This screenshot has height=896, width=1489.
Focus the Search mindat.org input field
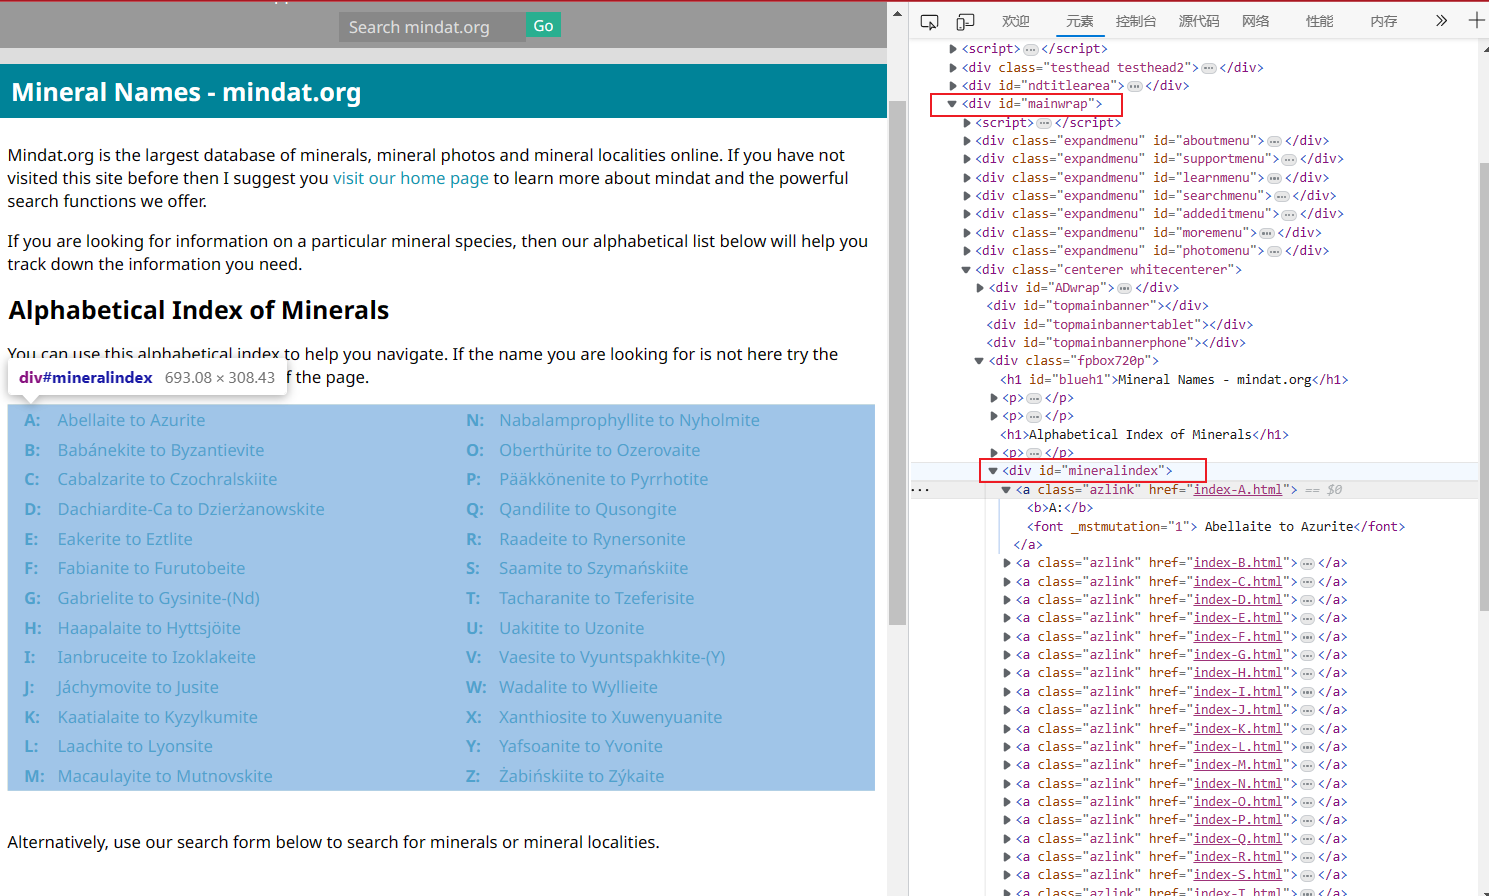pos(432,27)
